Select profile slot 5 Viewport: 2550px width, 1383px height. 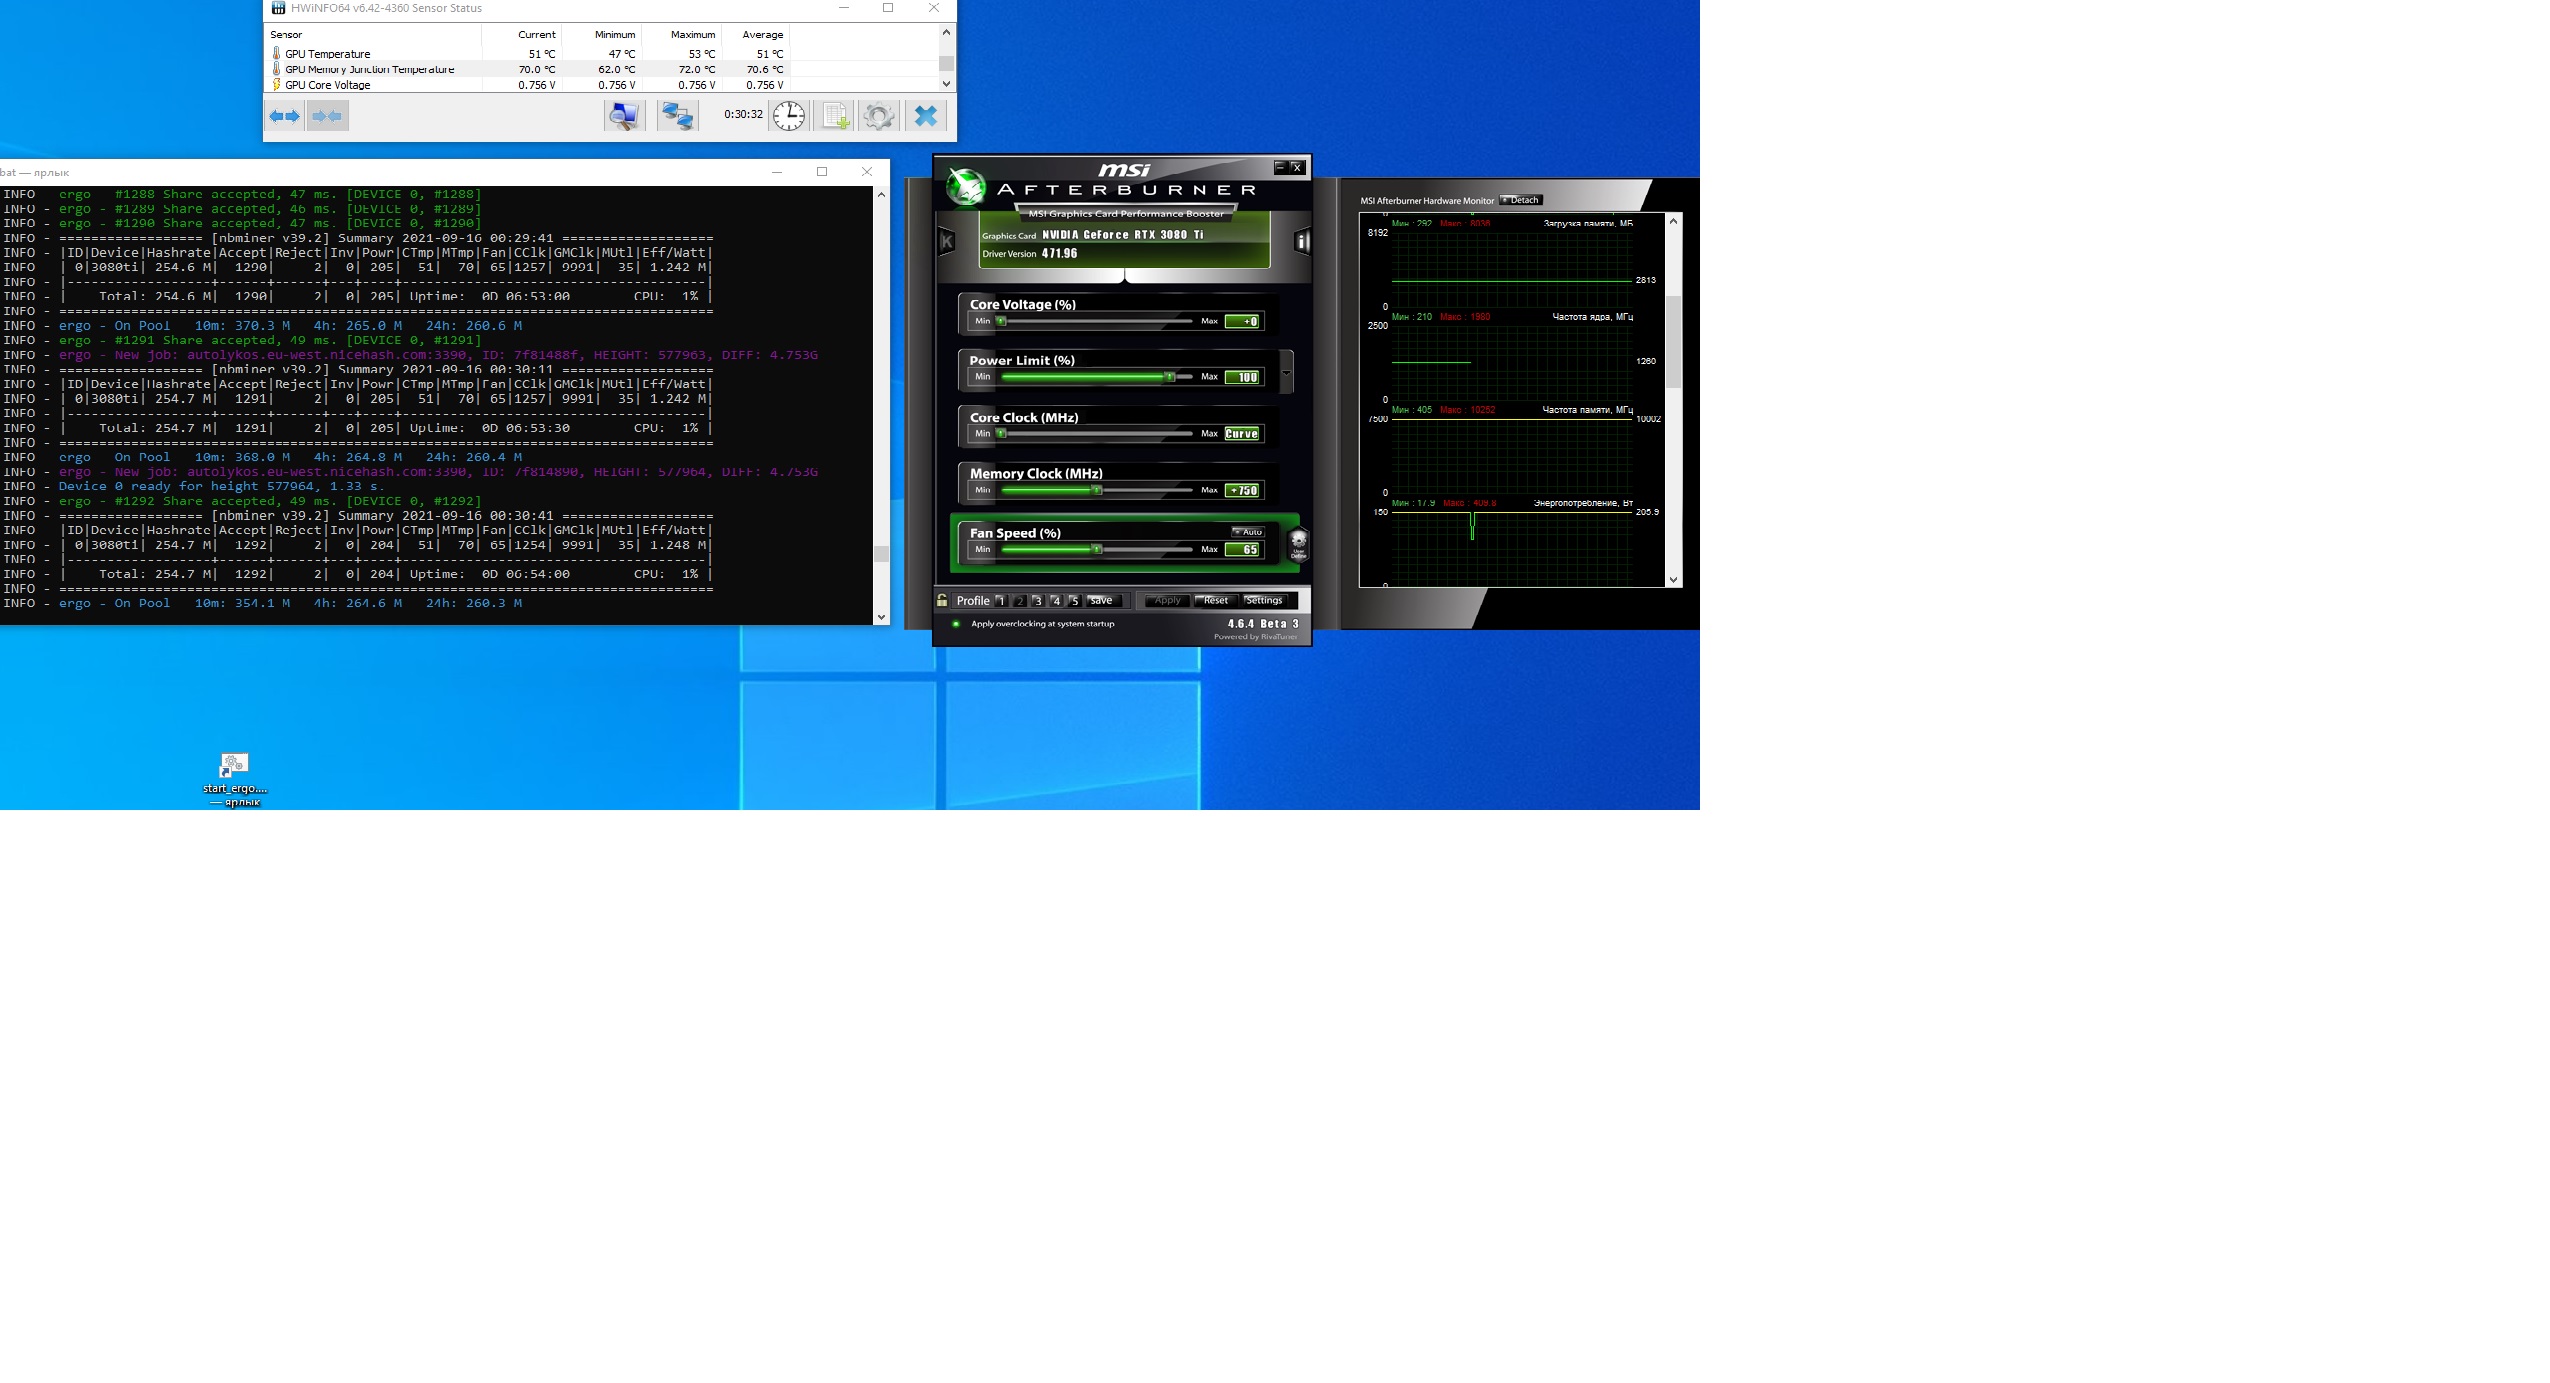pos(1074,601)
